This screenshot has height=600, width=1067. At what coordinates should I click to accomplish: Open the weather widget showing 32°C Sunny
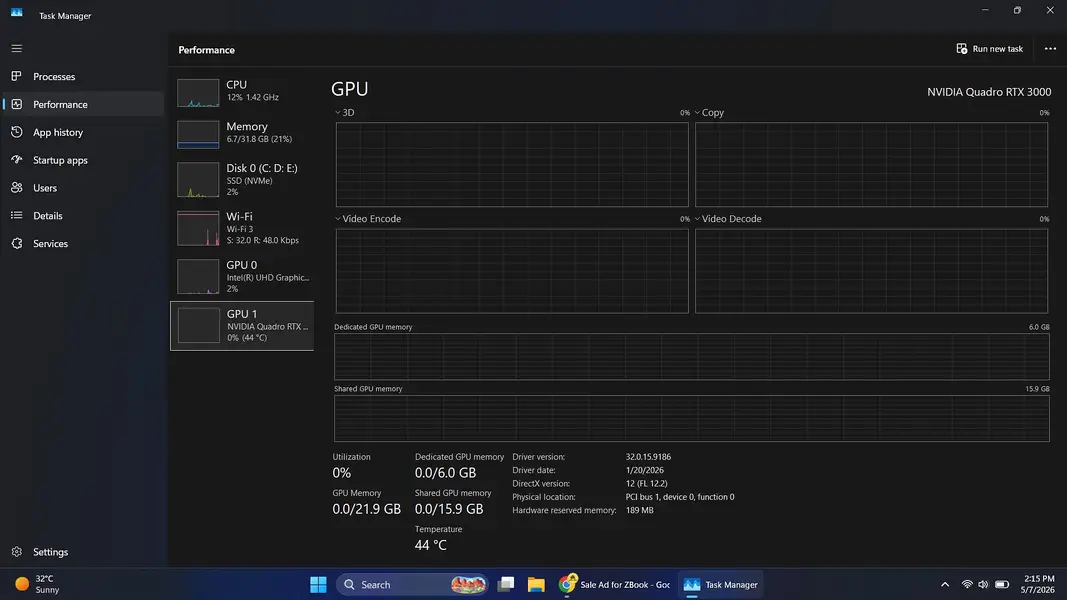coord(37,584)
